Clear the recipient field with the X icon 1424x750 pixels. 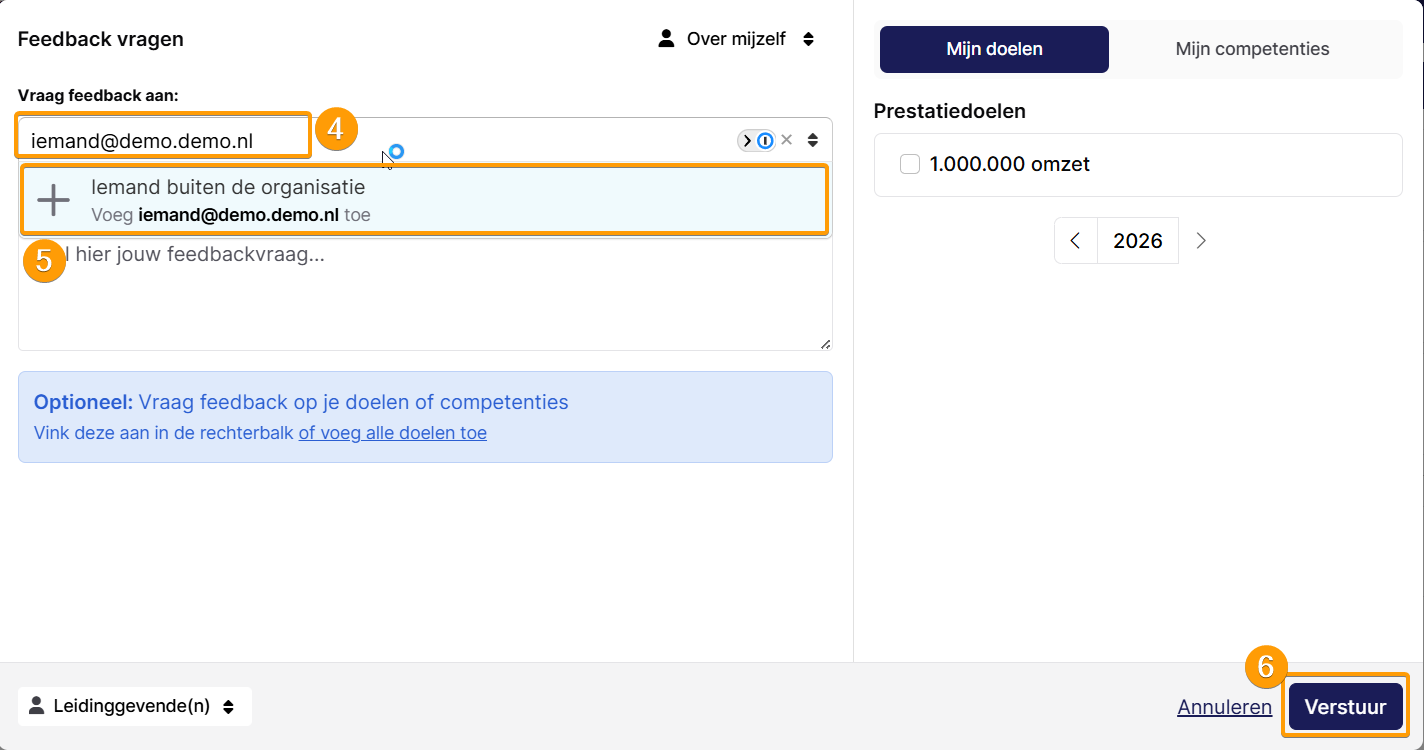pyautogui.click(x=787, y=140)
